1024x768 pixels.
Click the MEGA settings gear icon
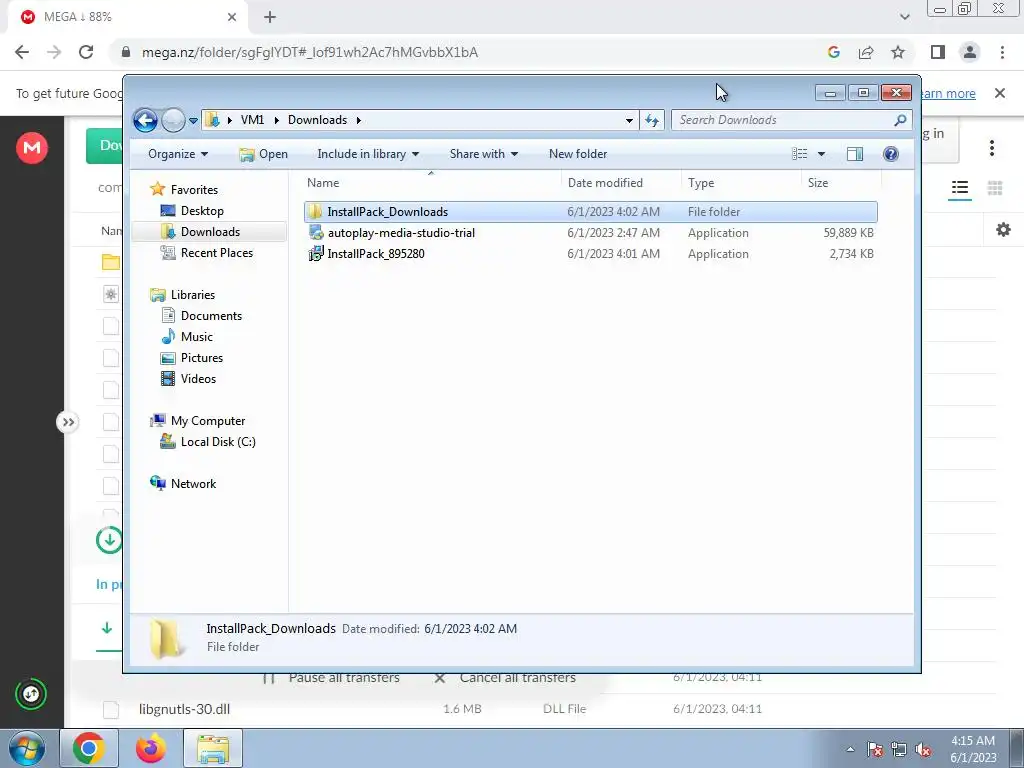pos(1004,230)
